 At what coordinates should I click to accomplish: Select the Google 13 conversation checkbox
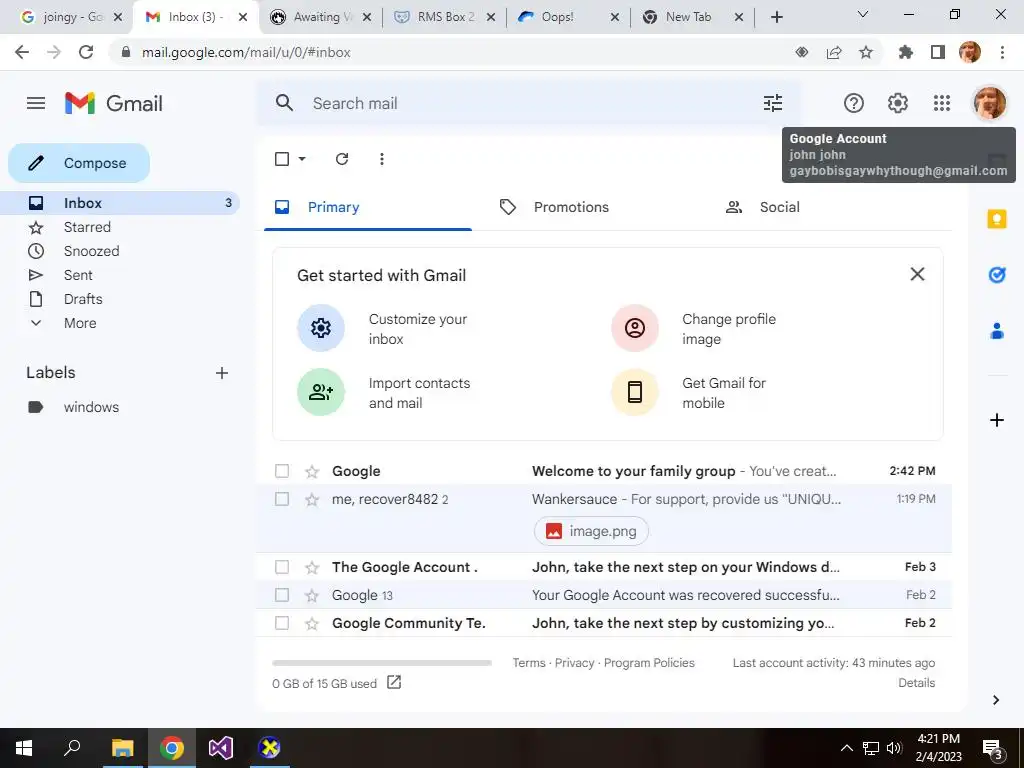tap(281, 595)
